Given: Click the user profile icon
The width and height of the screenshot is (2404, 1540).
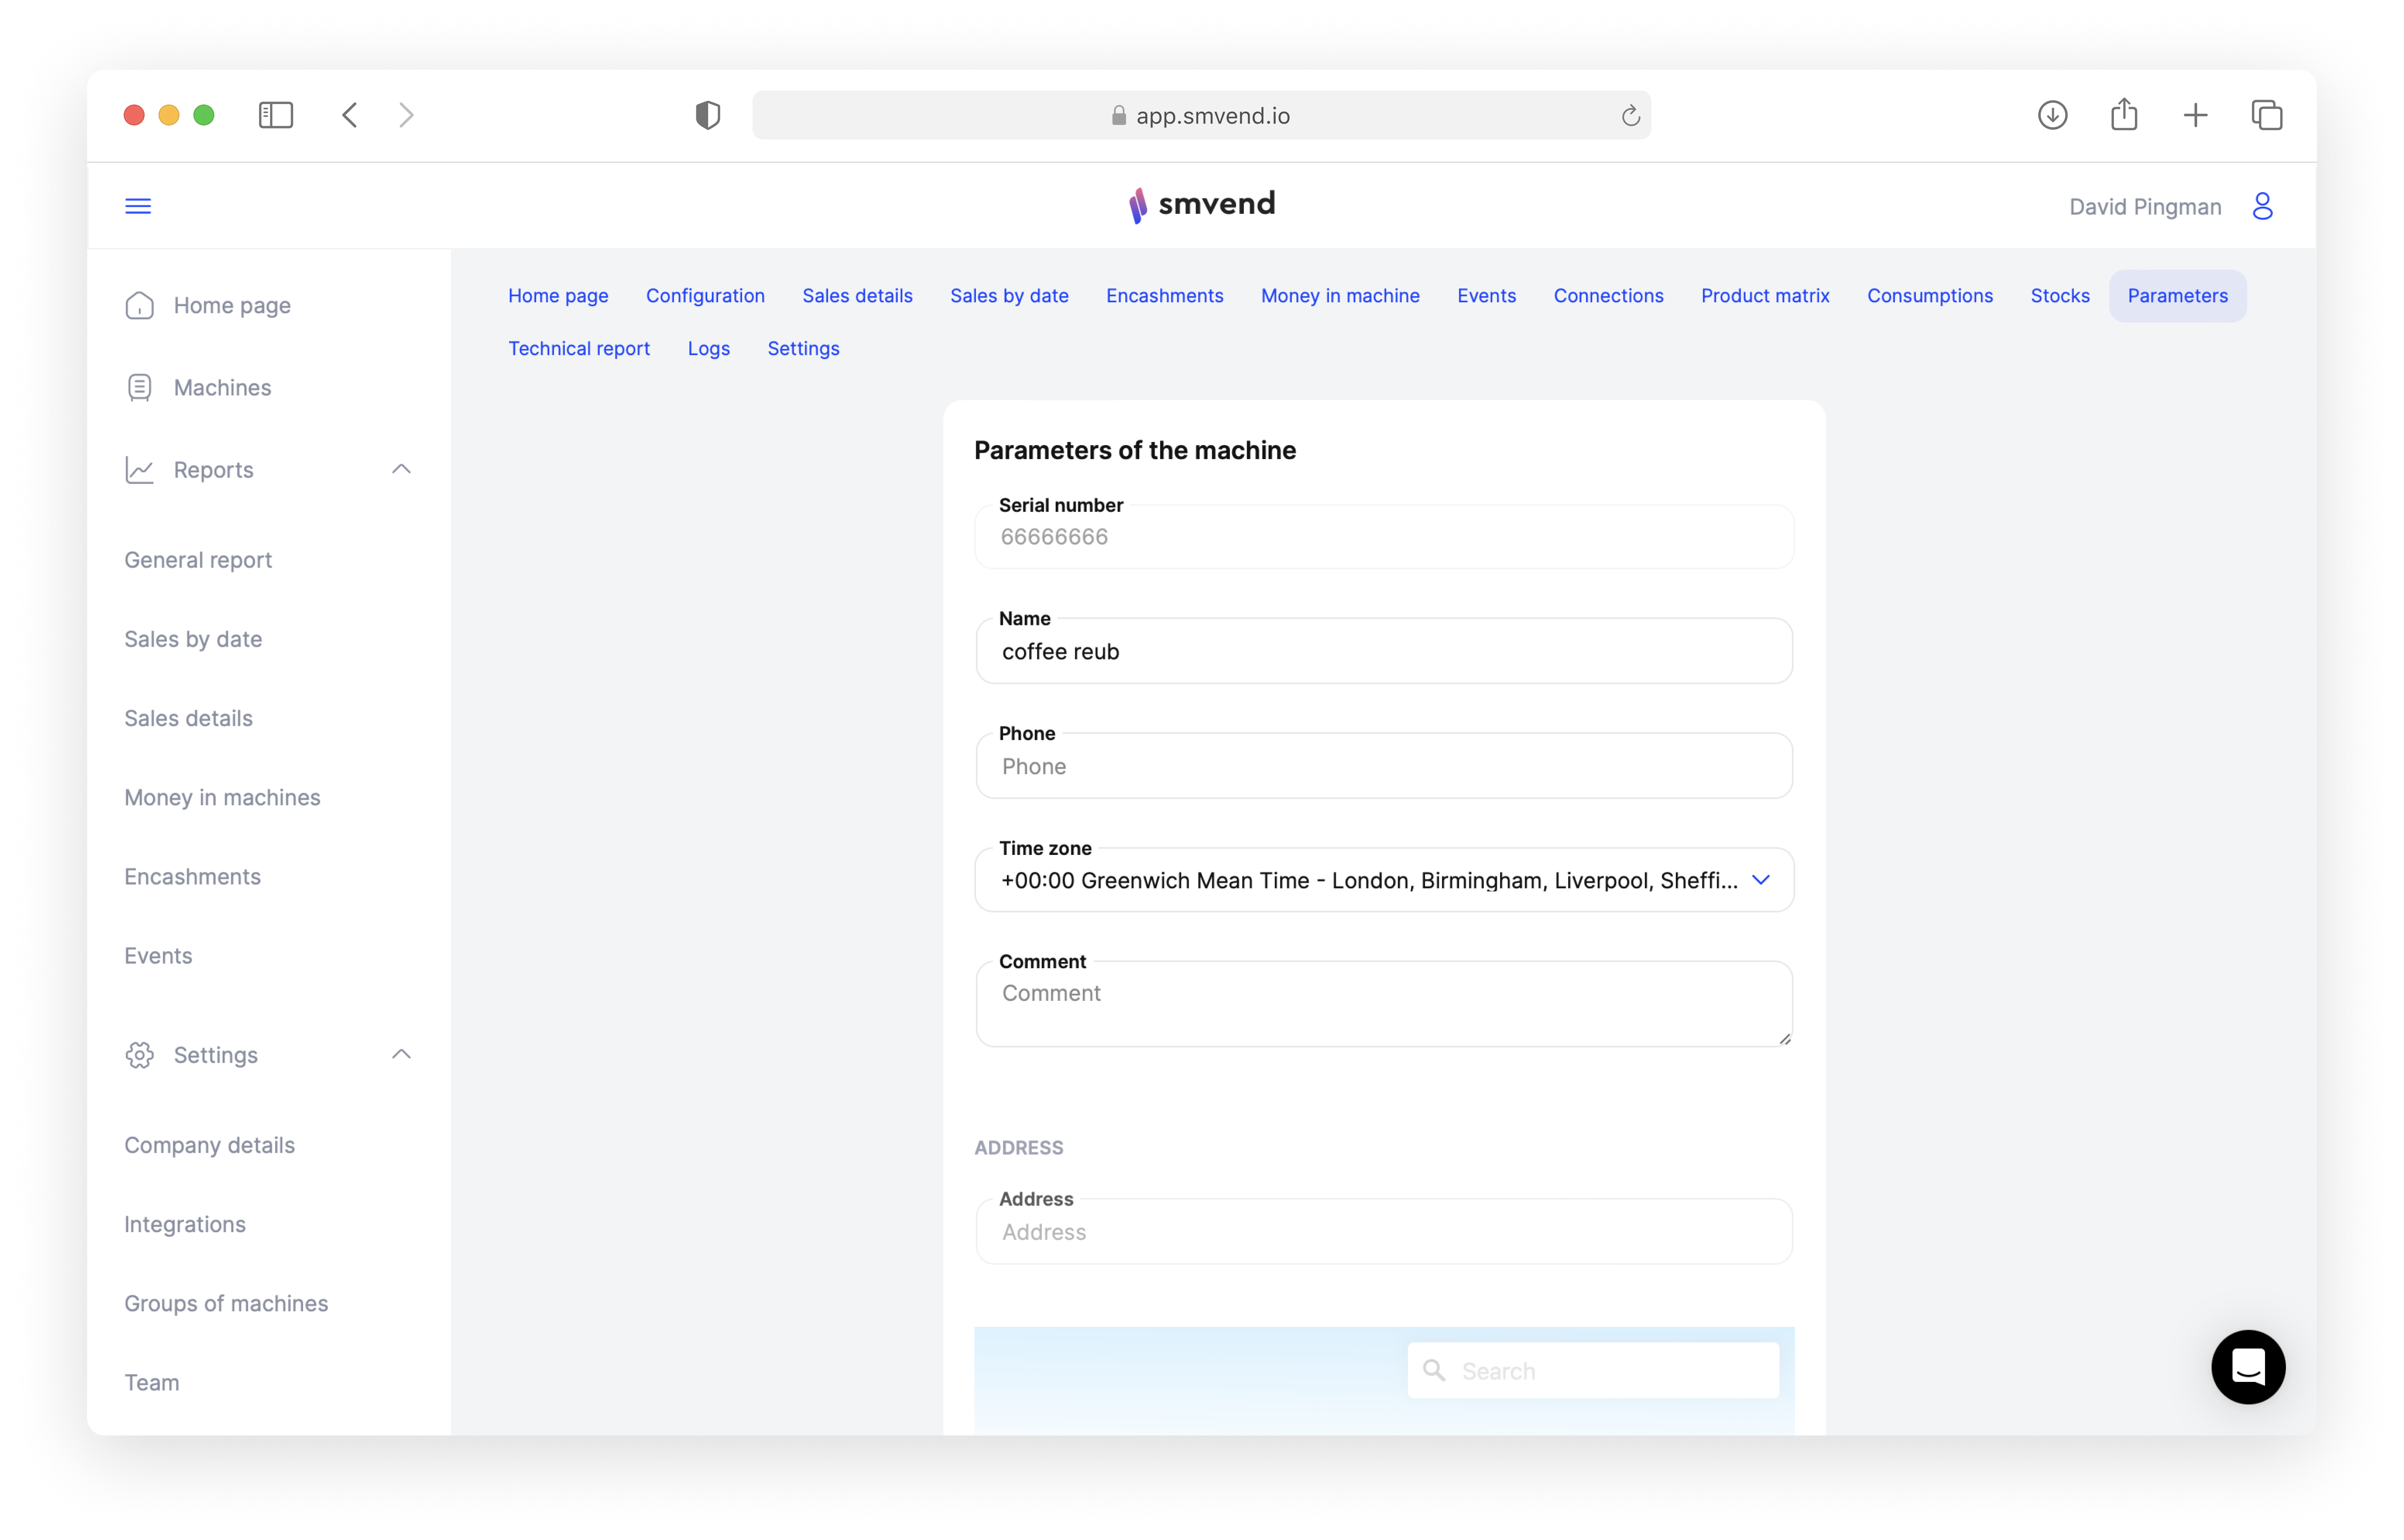Looking at the screenshot, I should click(2262, 206).
